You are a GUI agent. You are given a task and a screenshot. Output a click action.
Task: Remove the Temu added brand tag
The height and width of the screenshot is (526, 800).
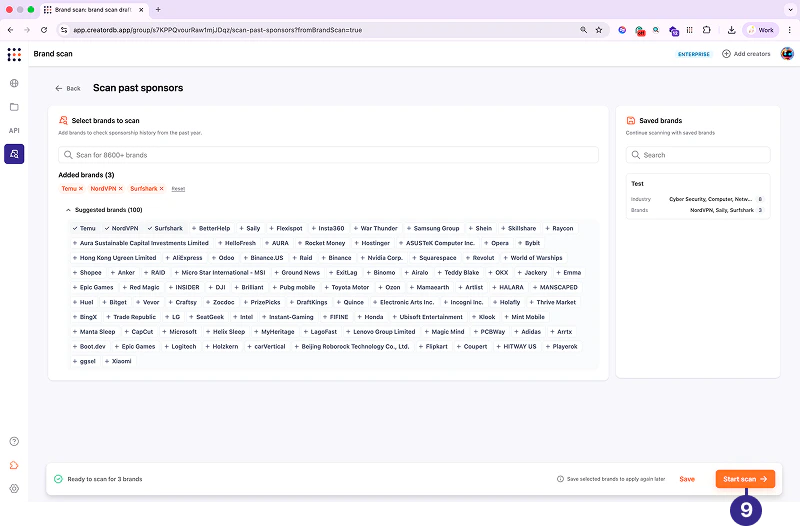[x=81, y=189]
